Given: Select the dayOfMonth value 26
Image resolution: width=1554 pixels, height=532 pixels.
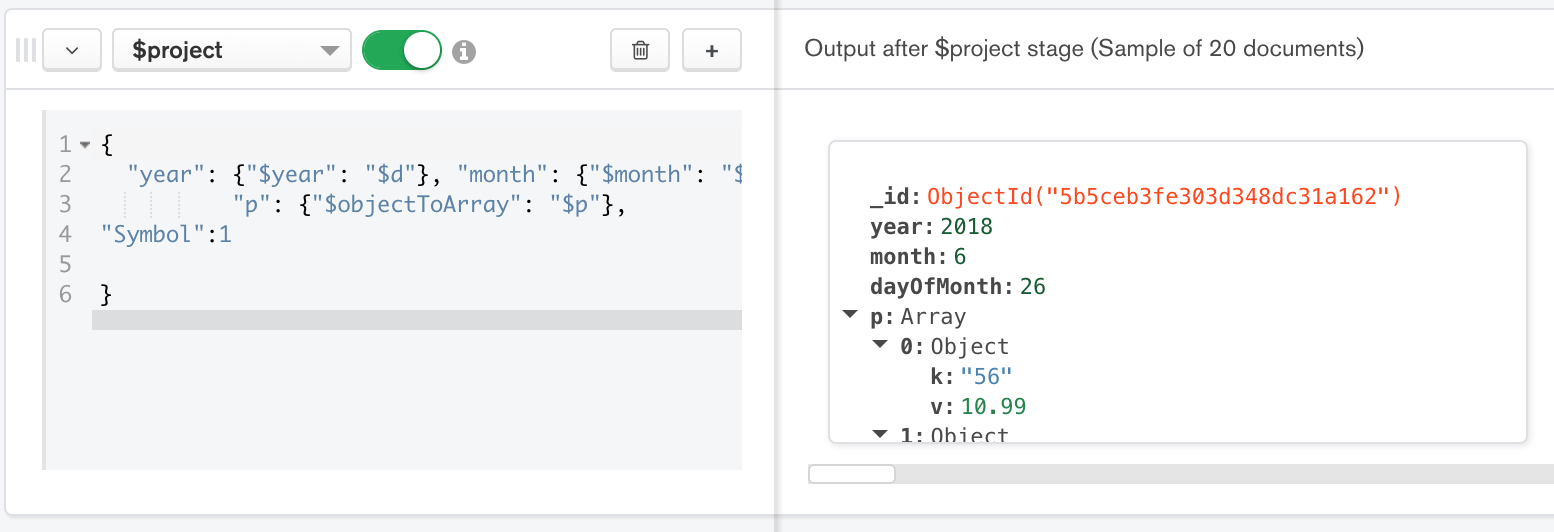Looking at the screenshot, I should tap(1033, 286).
